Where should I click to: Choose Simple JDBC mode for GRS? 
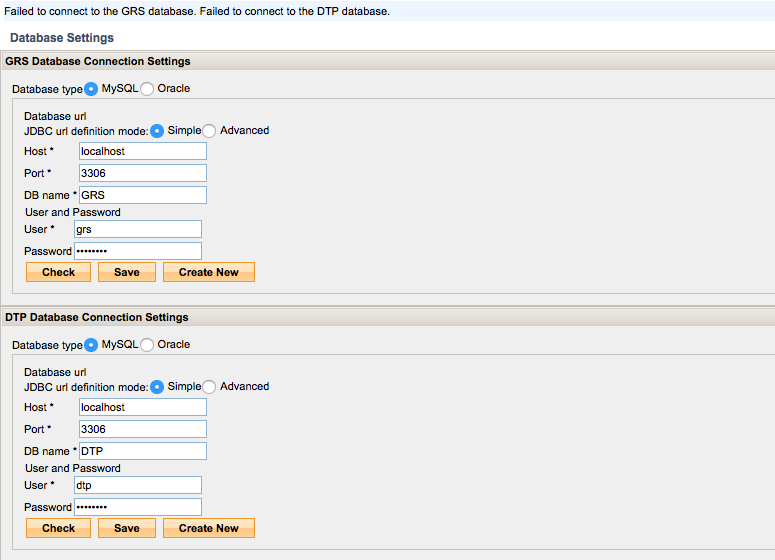click(157, 131)
